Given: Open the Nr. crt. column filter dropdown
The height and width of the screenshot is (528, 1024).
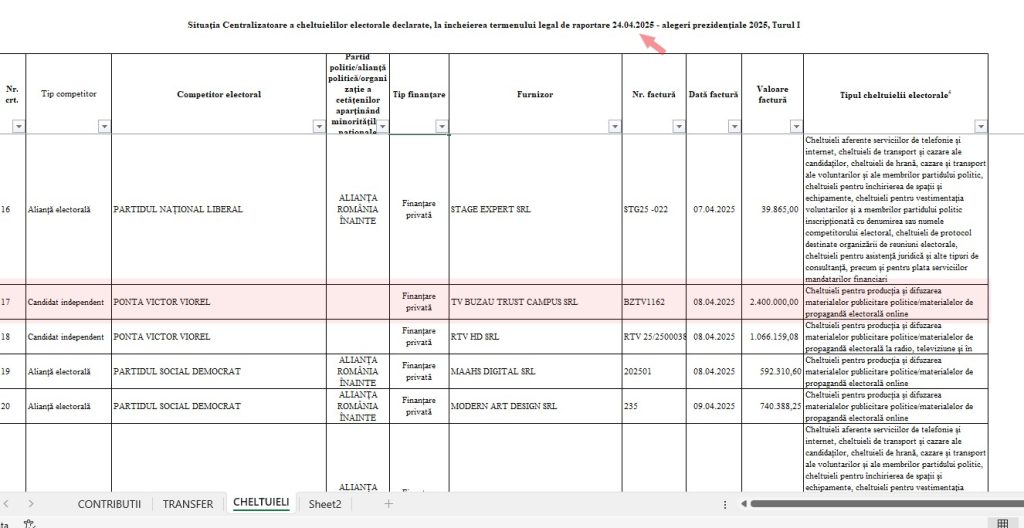Looking at the screenshot, I should click(x=18, y=126).
